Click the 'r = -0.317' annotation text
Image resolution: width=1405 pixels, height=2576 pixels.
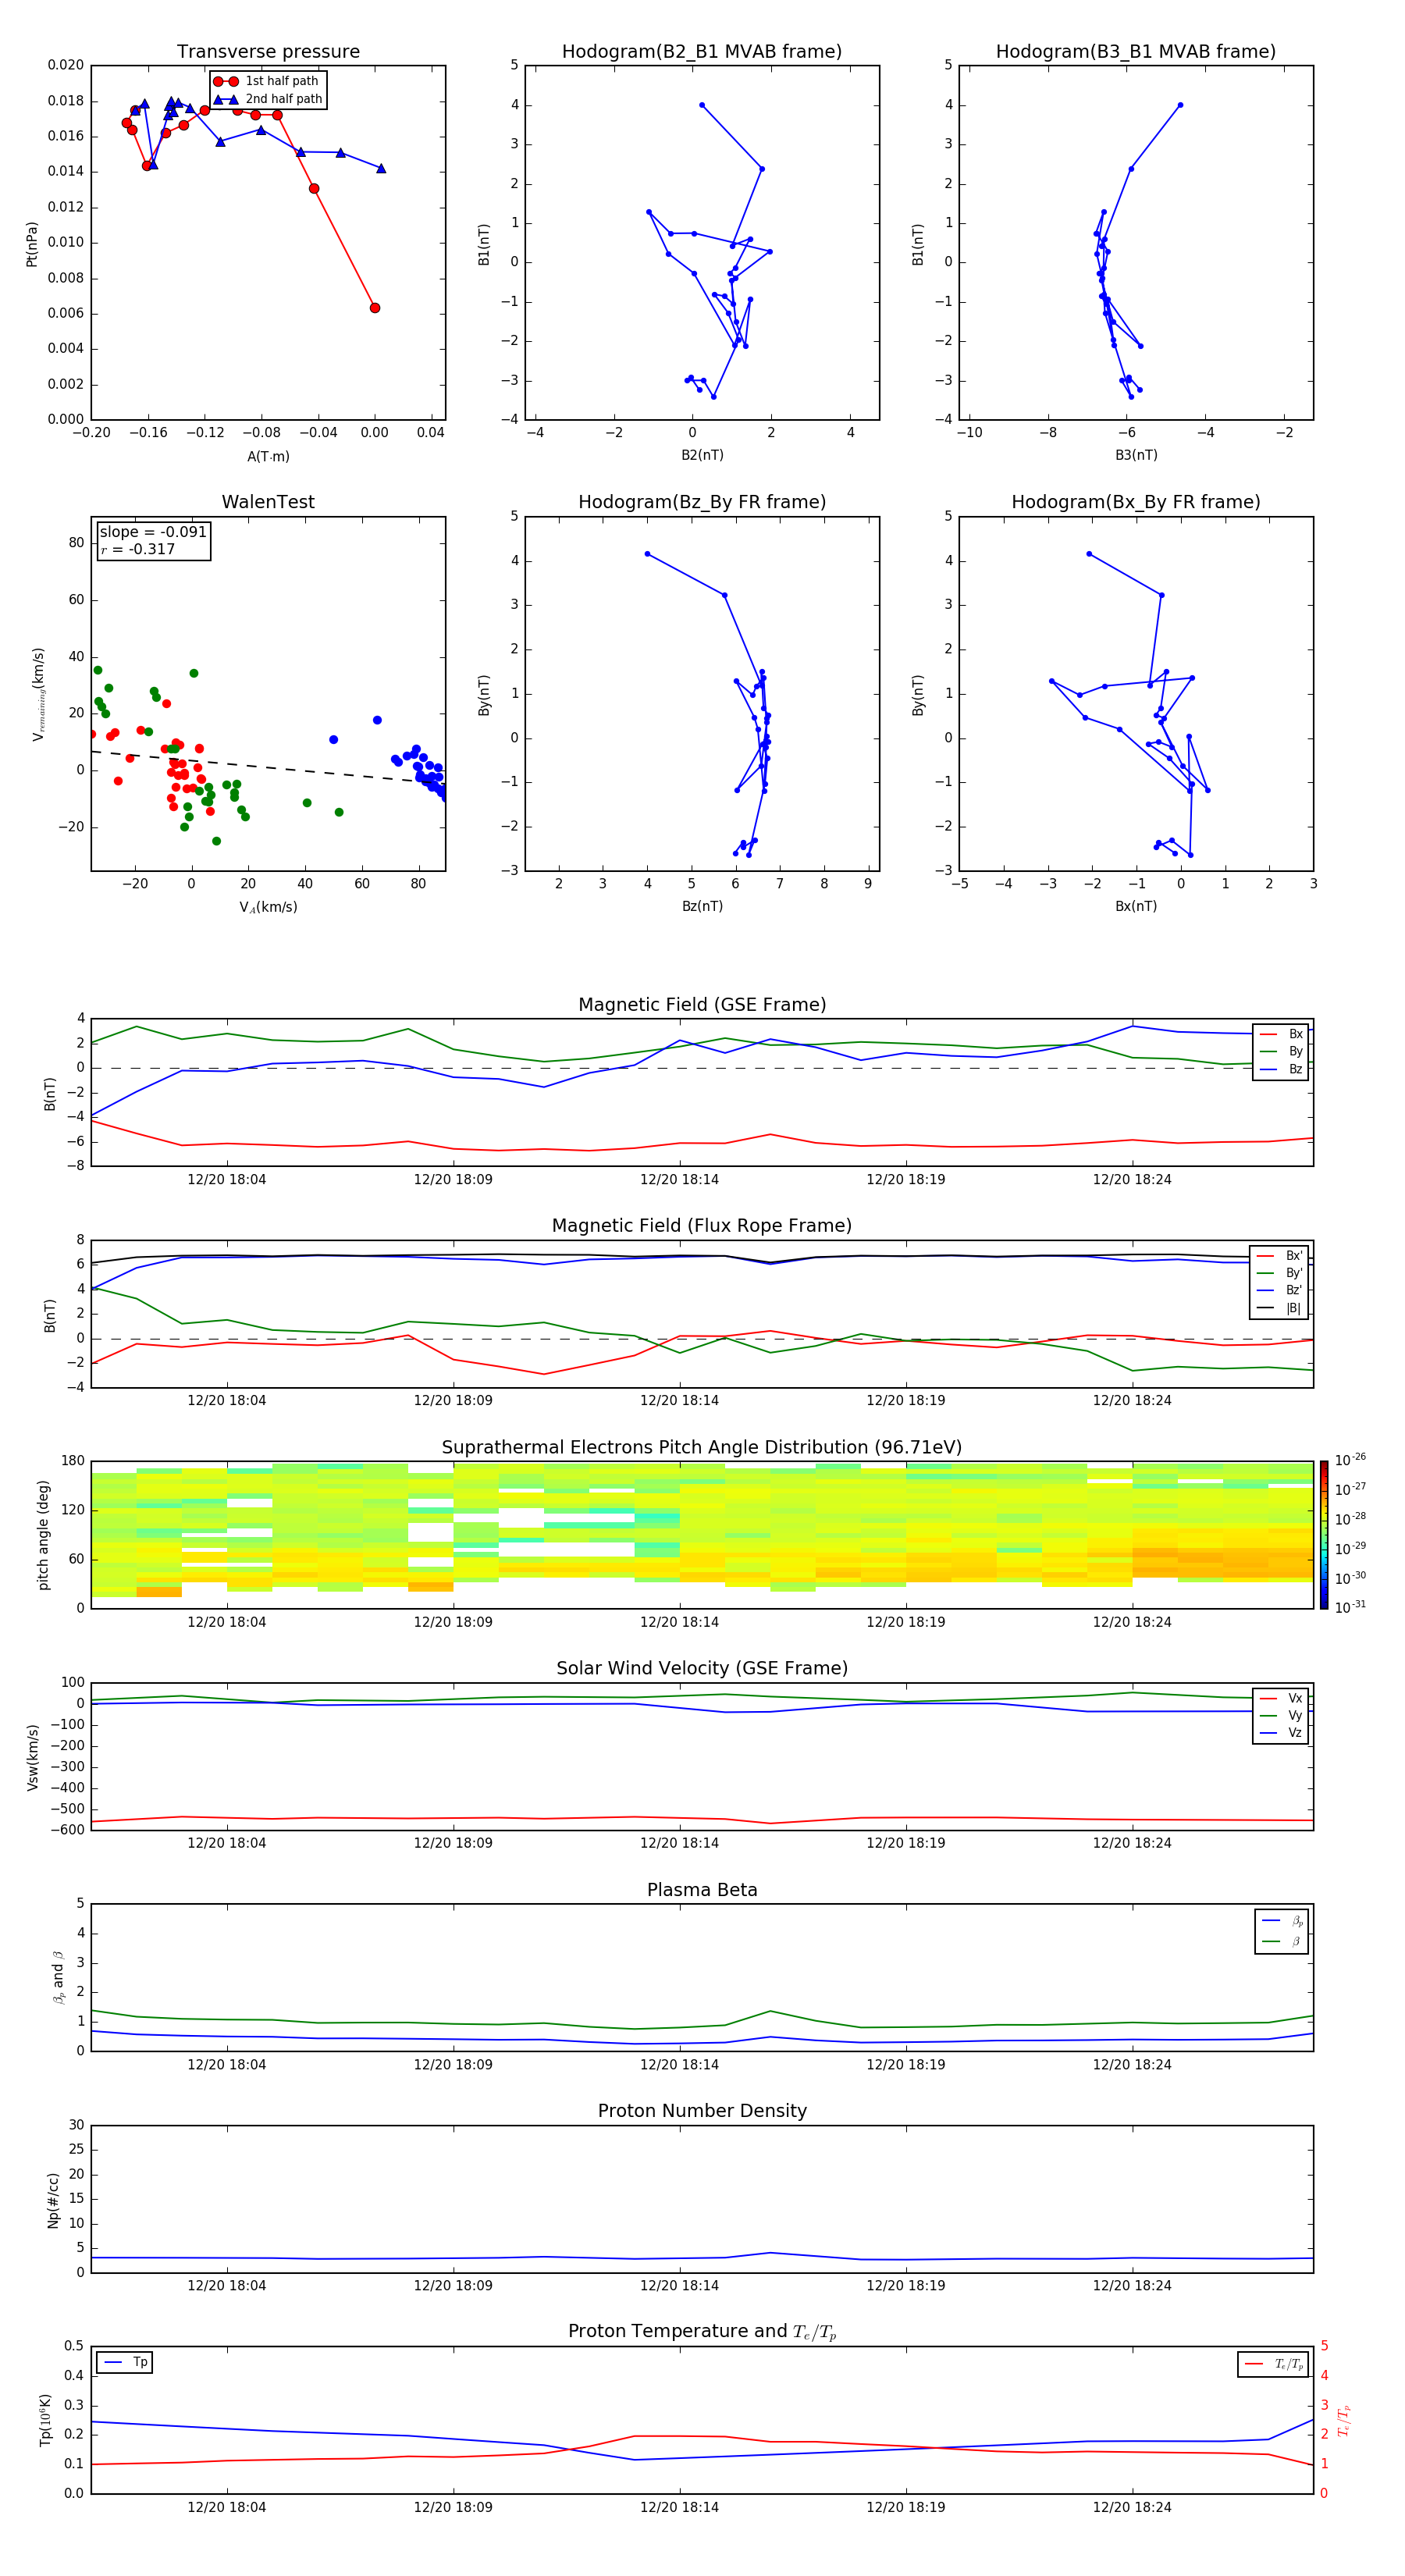138,549
